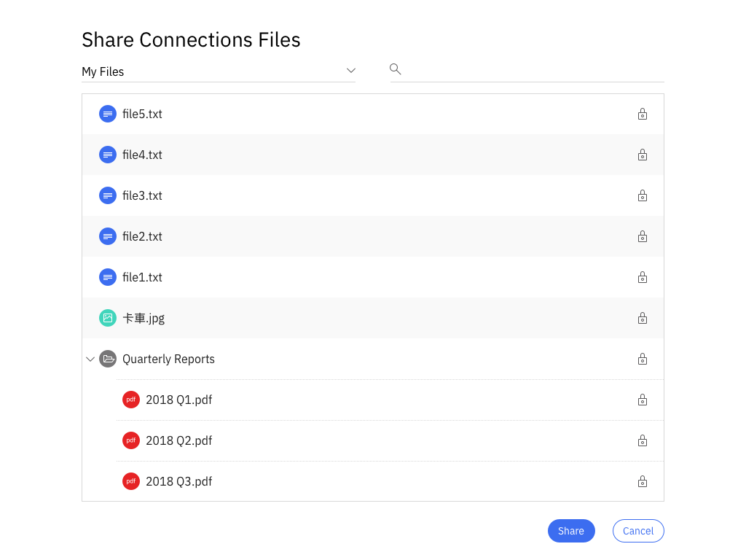
Task: Select the 2018 Q2.pdf file name
Action: pyautogui.click(x=179, y=441)
